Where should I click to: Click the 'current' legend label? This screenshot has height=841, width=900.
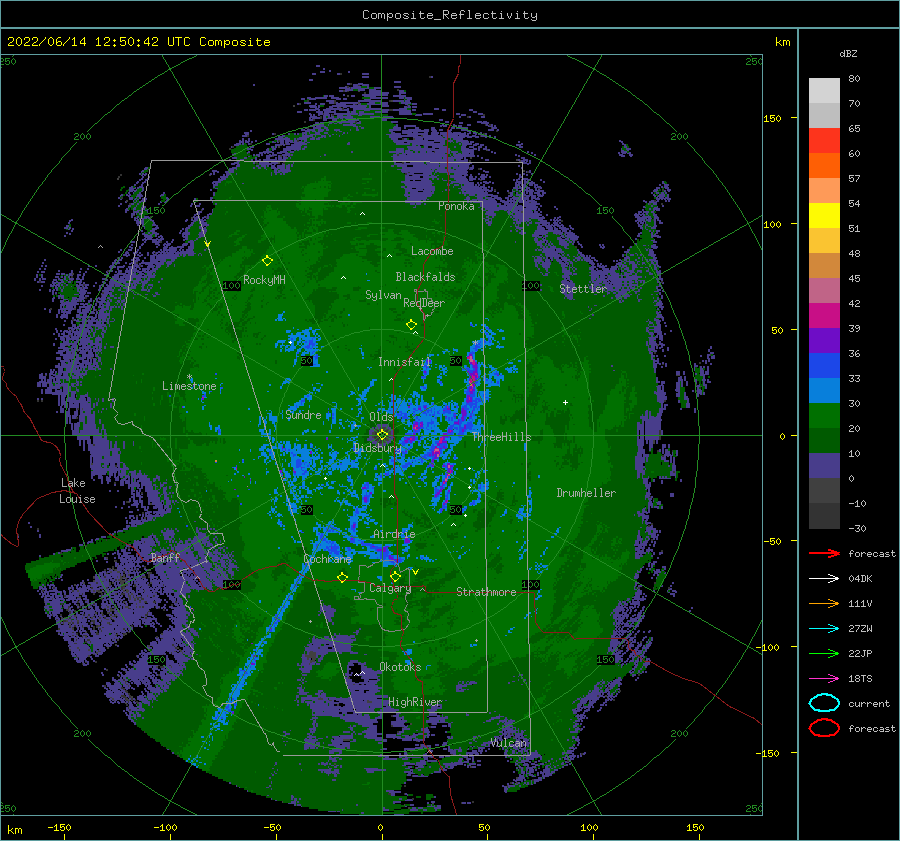point(869,703)
